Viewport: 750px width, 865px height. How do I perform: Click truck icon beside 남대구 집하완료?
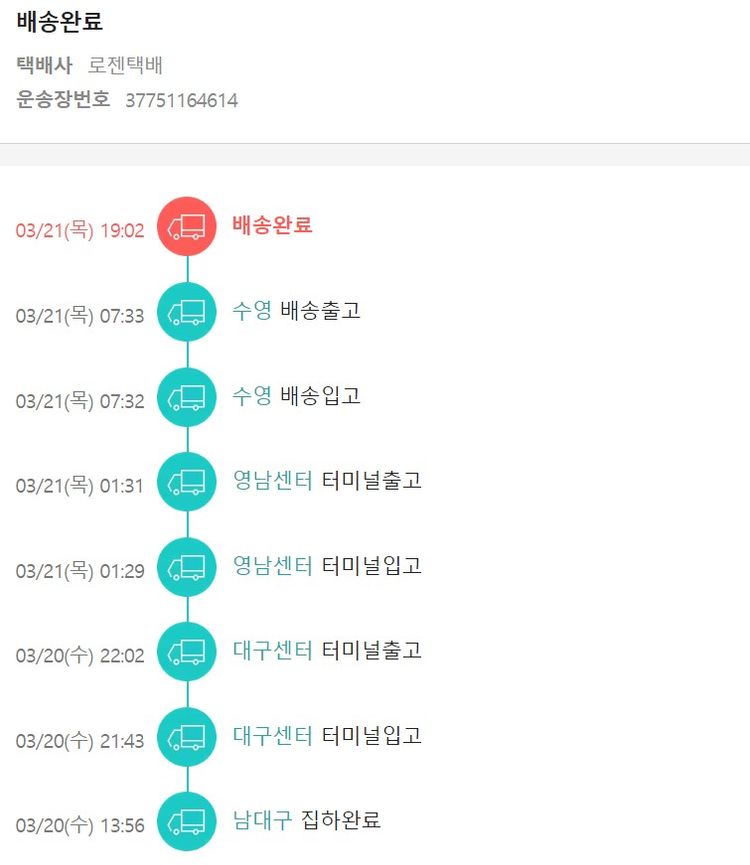point(187,822)
